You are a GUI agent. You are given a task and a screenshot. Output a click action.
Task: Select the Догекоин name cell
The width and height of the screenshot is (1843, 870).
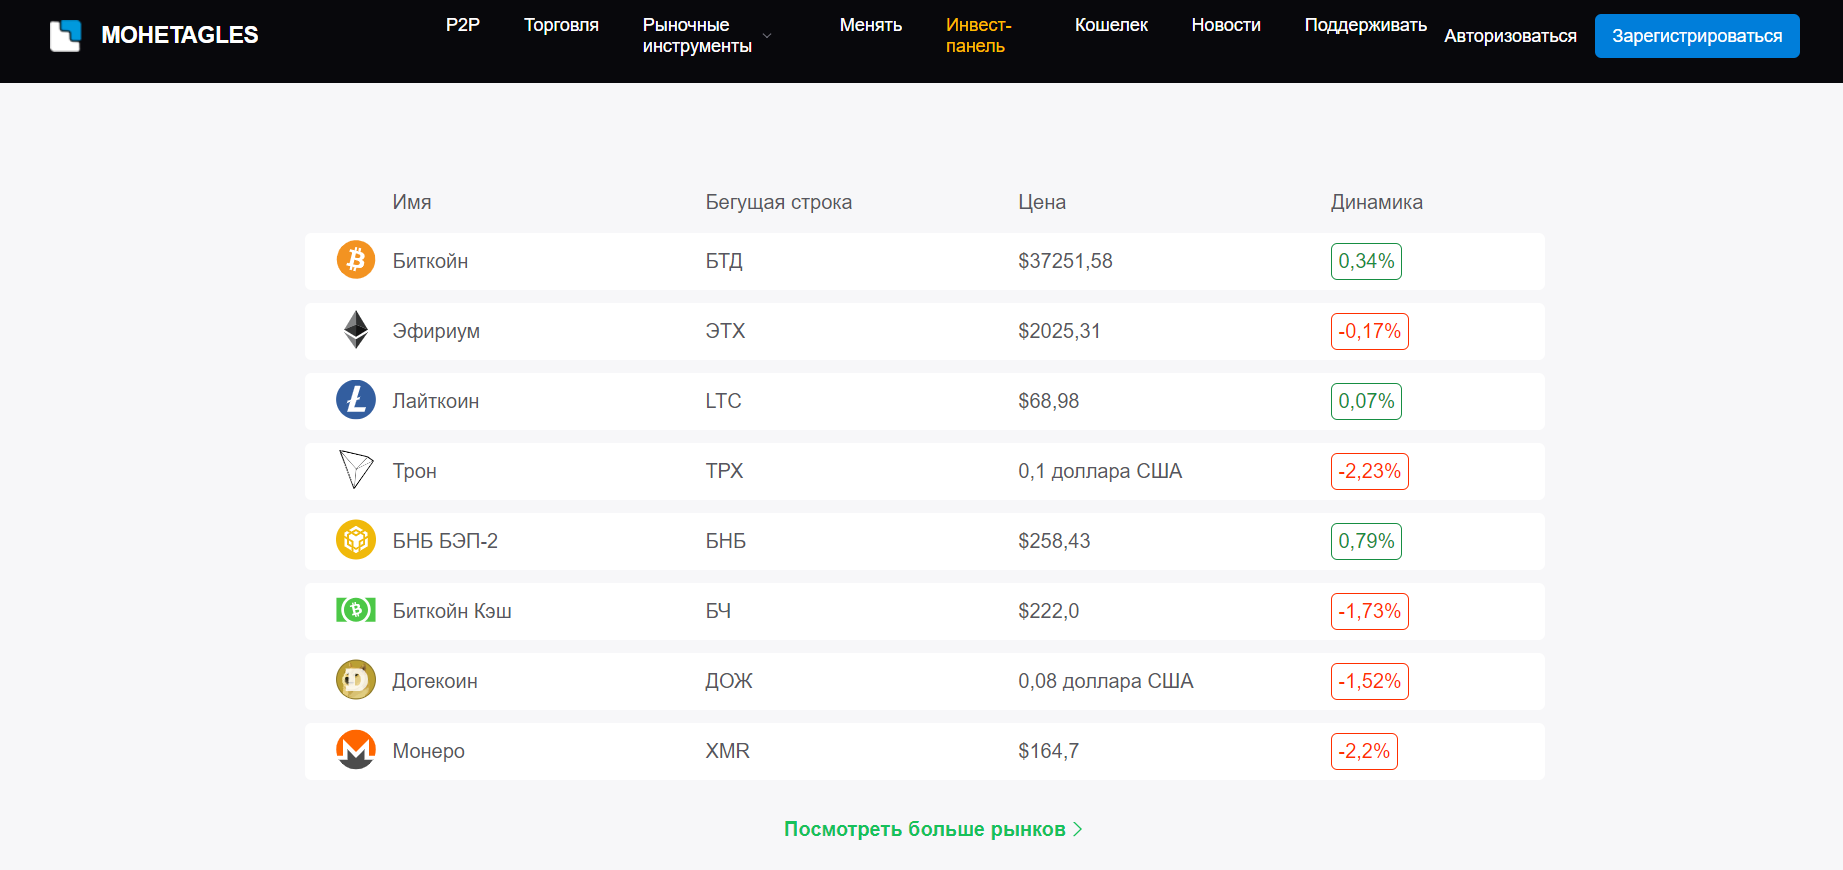[435, 681]
